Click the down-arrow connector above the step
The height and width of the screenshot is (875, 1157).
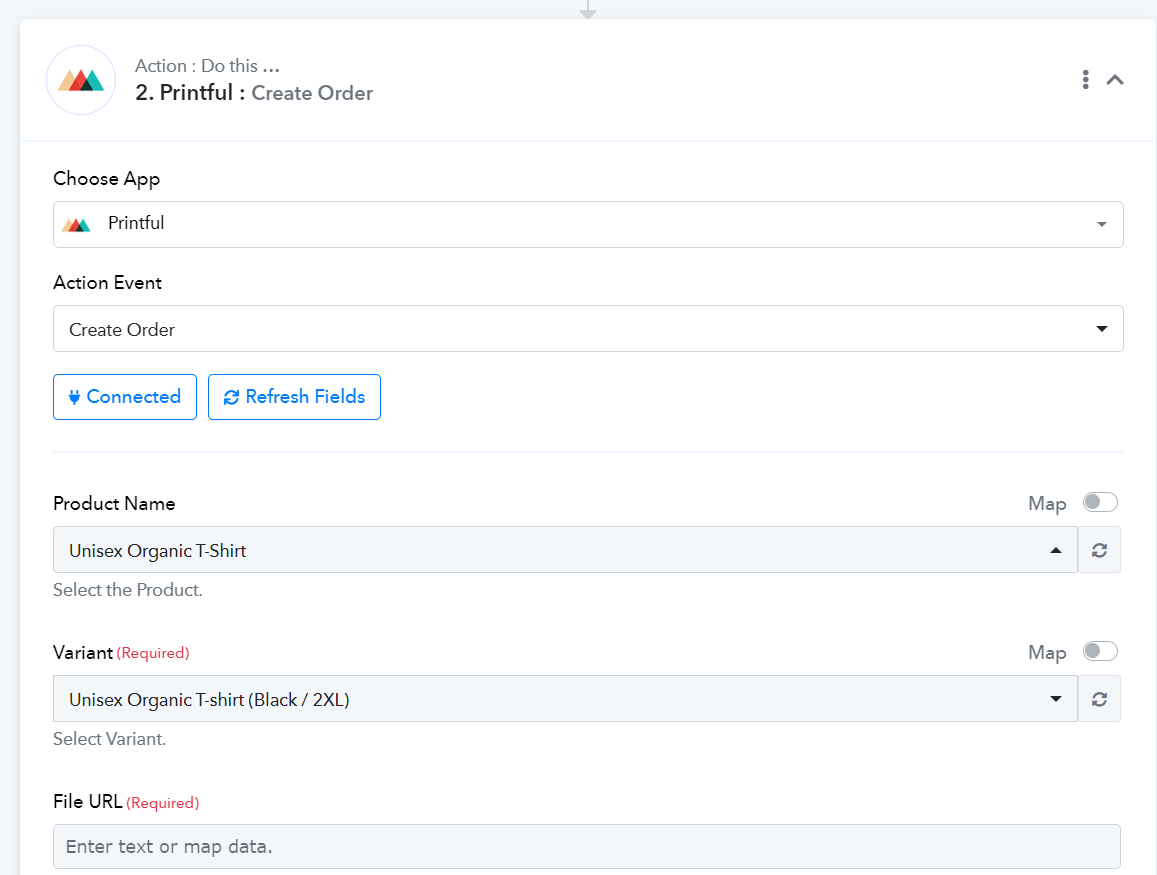click(x=588, y=9)
